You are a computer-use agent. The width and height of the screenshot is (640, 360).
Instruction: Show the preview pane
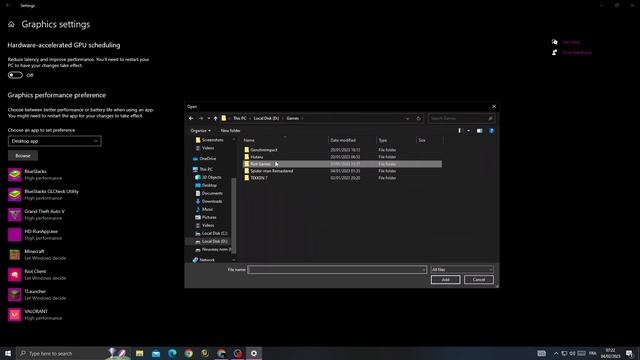480,131
